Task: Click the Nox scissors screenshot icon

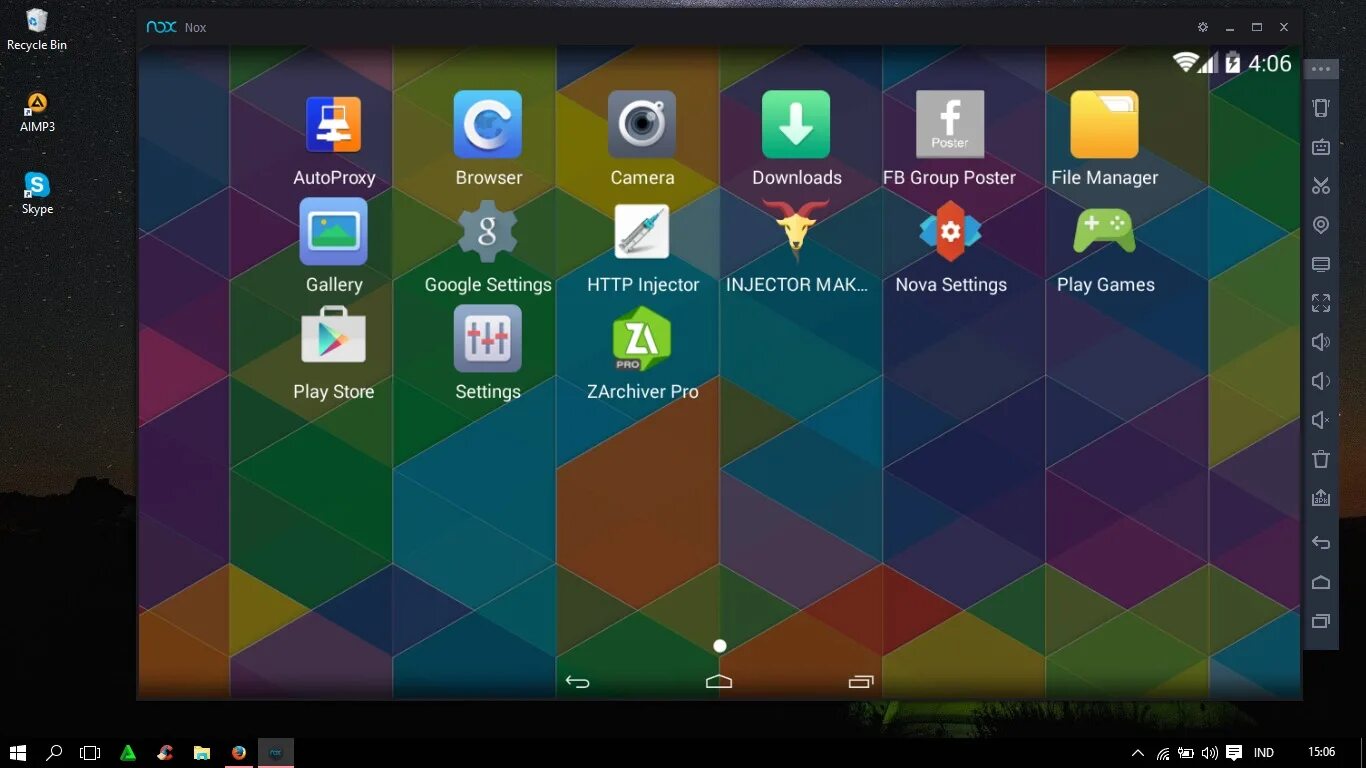Action: (1321, 186)
